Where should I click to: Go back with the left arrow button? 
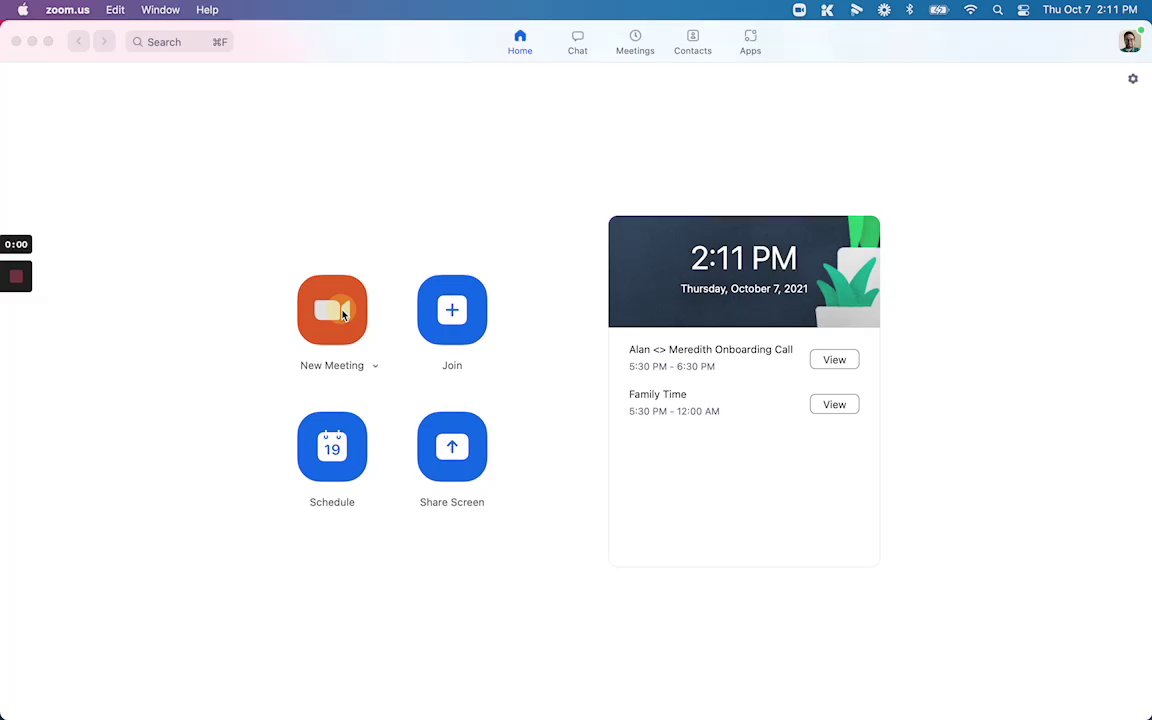click(79, 42)
